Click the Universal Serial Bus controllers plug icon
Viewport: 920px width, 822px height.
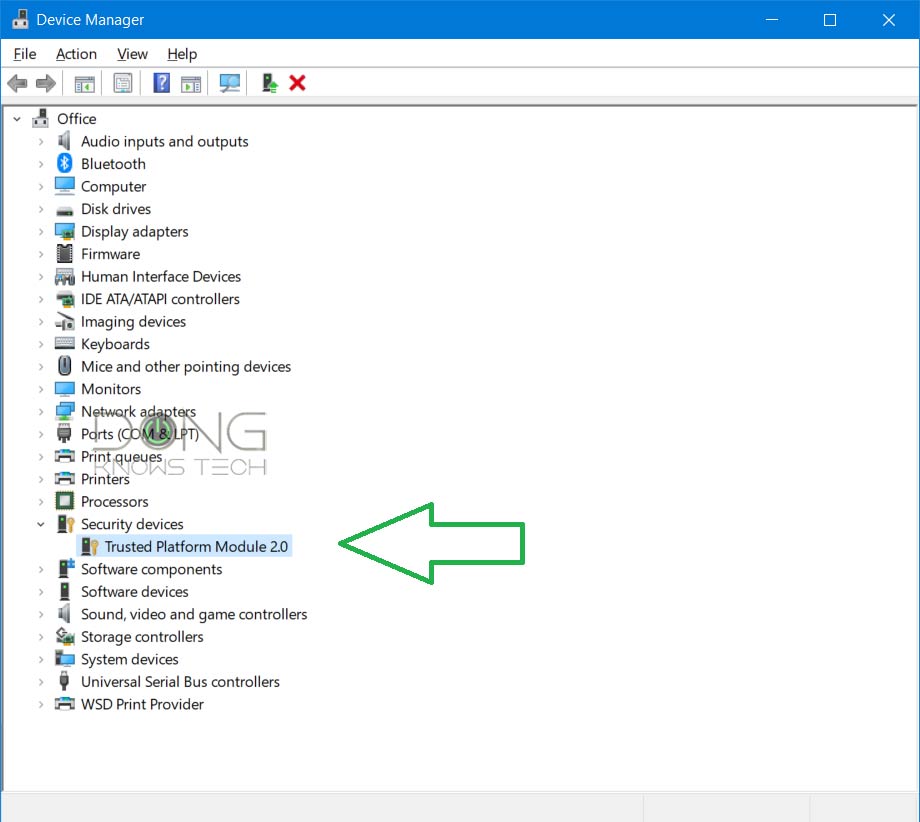click(65, 681)
